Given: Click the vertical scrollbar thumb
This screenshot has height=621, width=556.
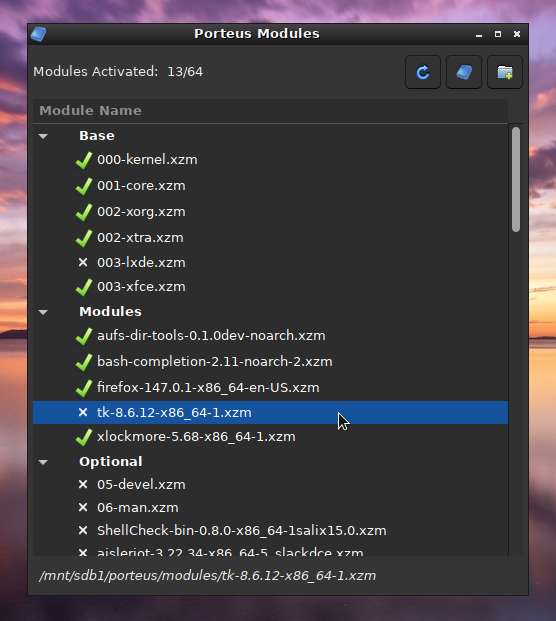Looking at the screenshot, I should pos(516,179).
